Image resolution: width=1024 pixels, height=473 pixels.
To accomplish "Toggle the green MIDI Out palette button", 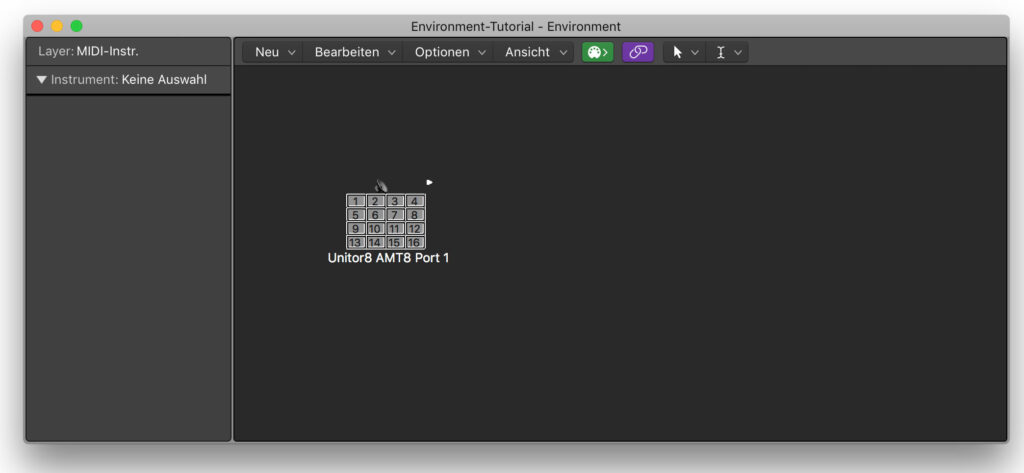I will point(598,52).
